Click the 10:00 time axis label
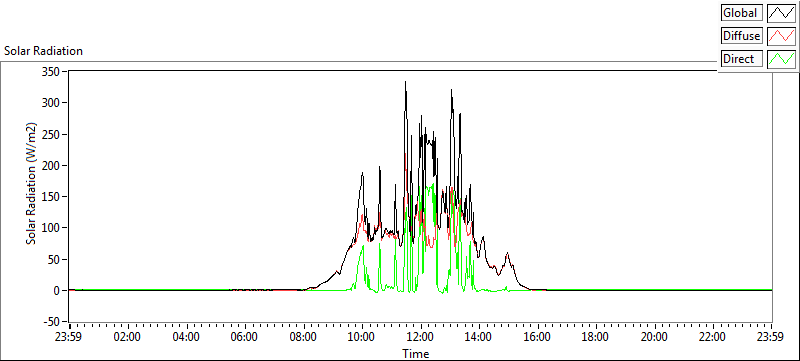 (362, 337)
